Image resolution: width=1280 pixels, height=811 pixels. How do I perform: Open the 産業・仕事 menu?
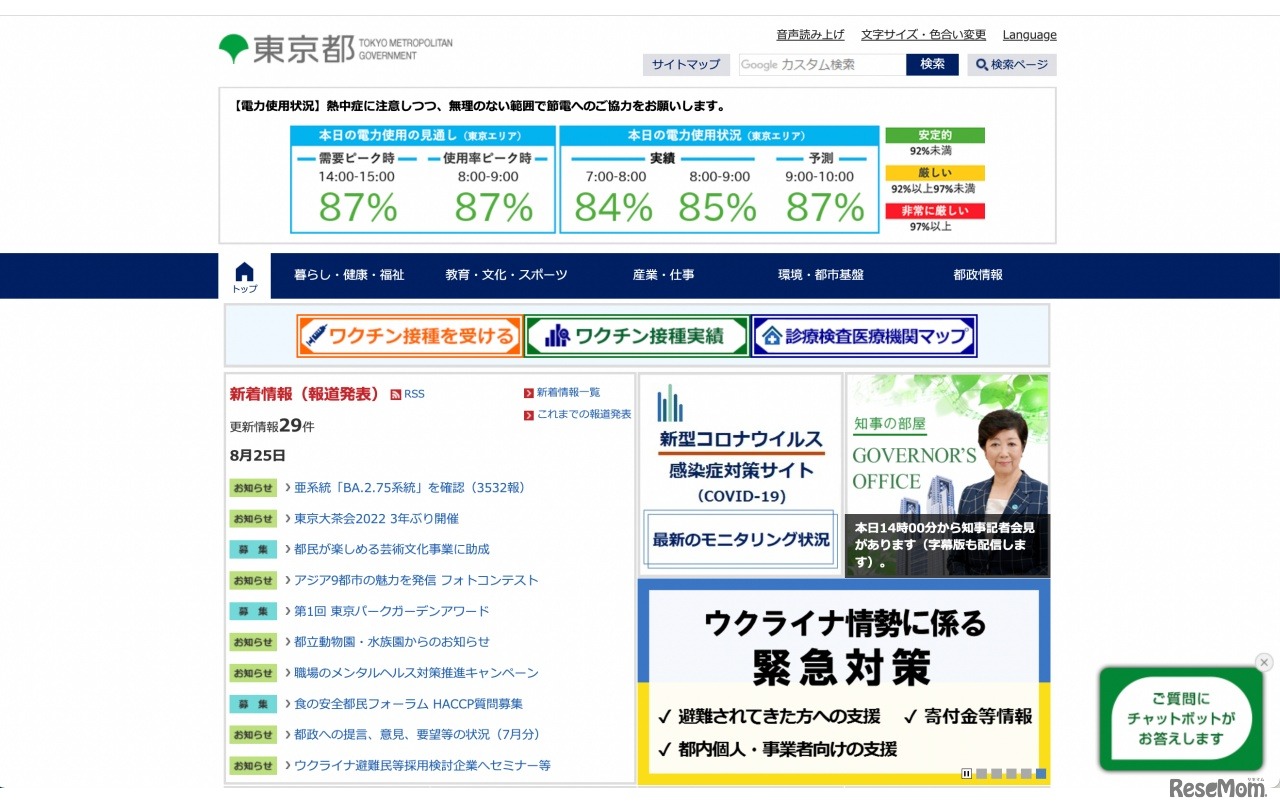click(x=663, y=275)
